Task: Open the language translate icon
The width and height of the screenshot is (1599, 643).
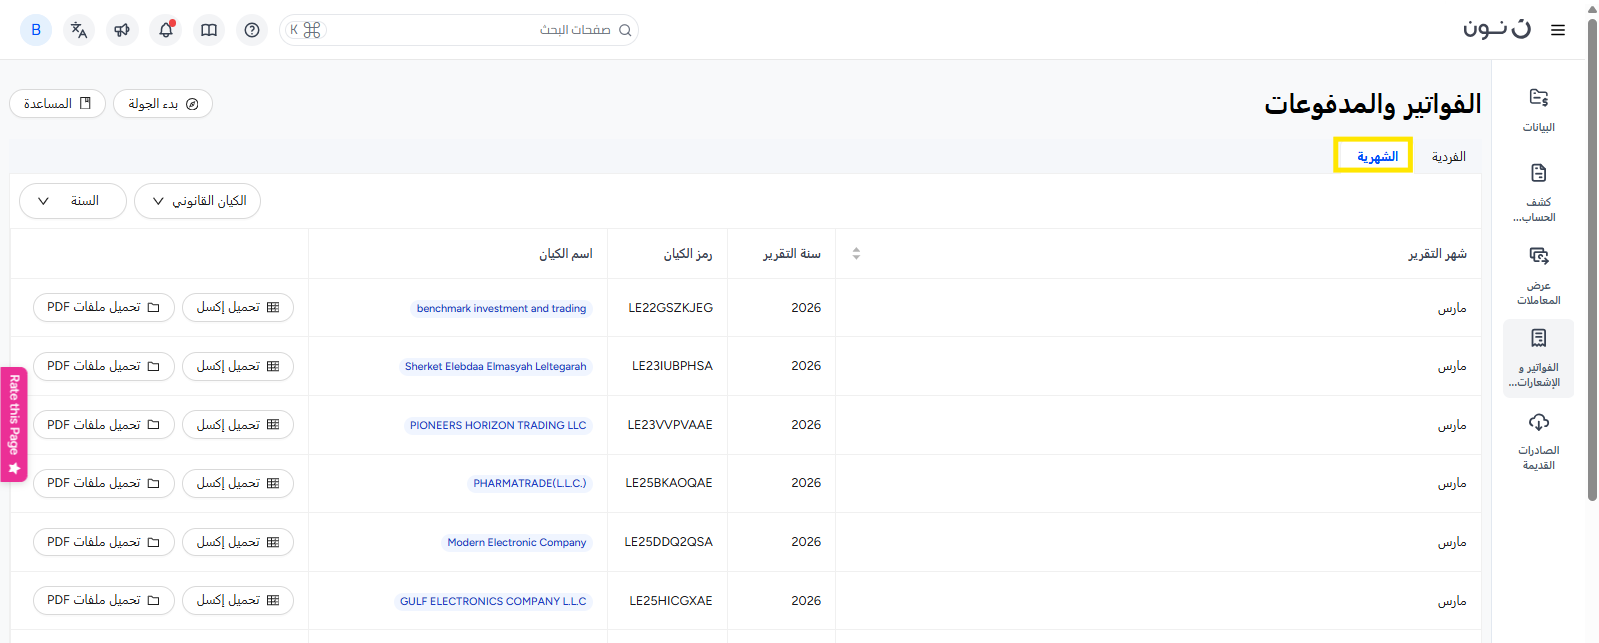Action: pyautogui.click(x=79, y=30)
